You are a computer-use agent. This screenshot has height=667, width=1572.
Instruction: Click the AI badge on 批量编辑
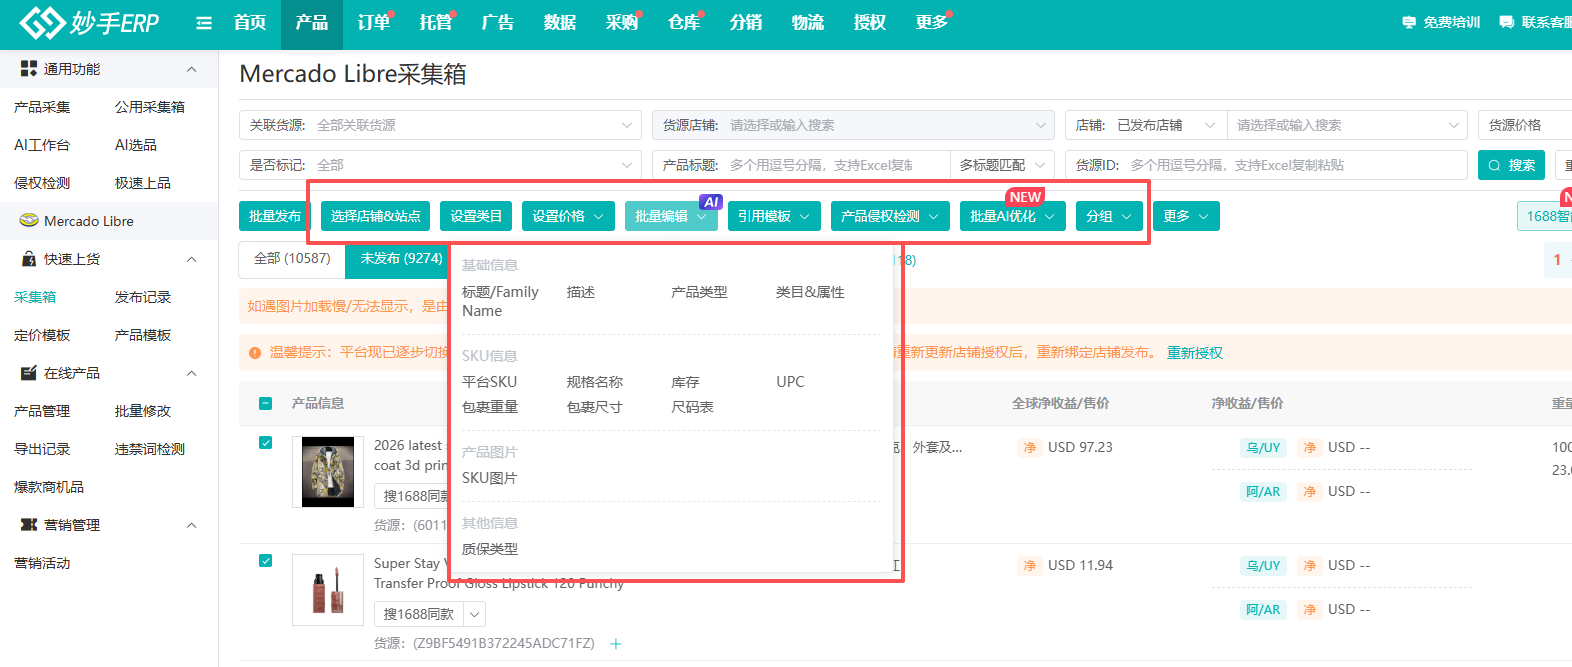click(711, 202)
